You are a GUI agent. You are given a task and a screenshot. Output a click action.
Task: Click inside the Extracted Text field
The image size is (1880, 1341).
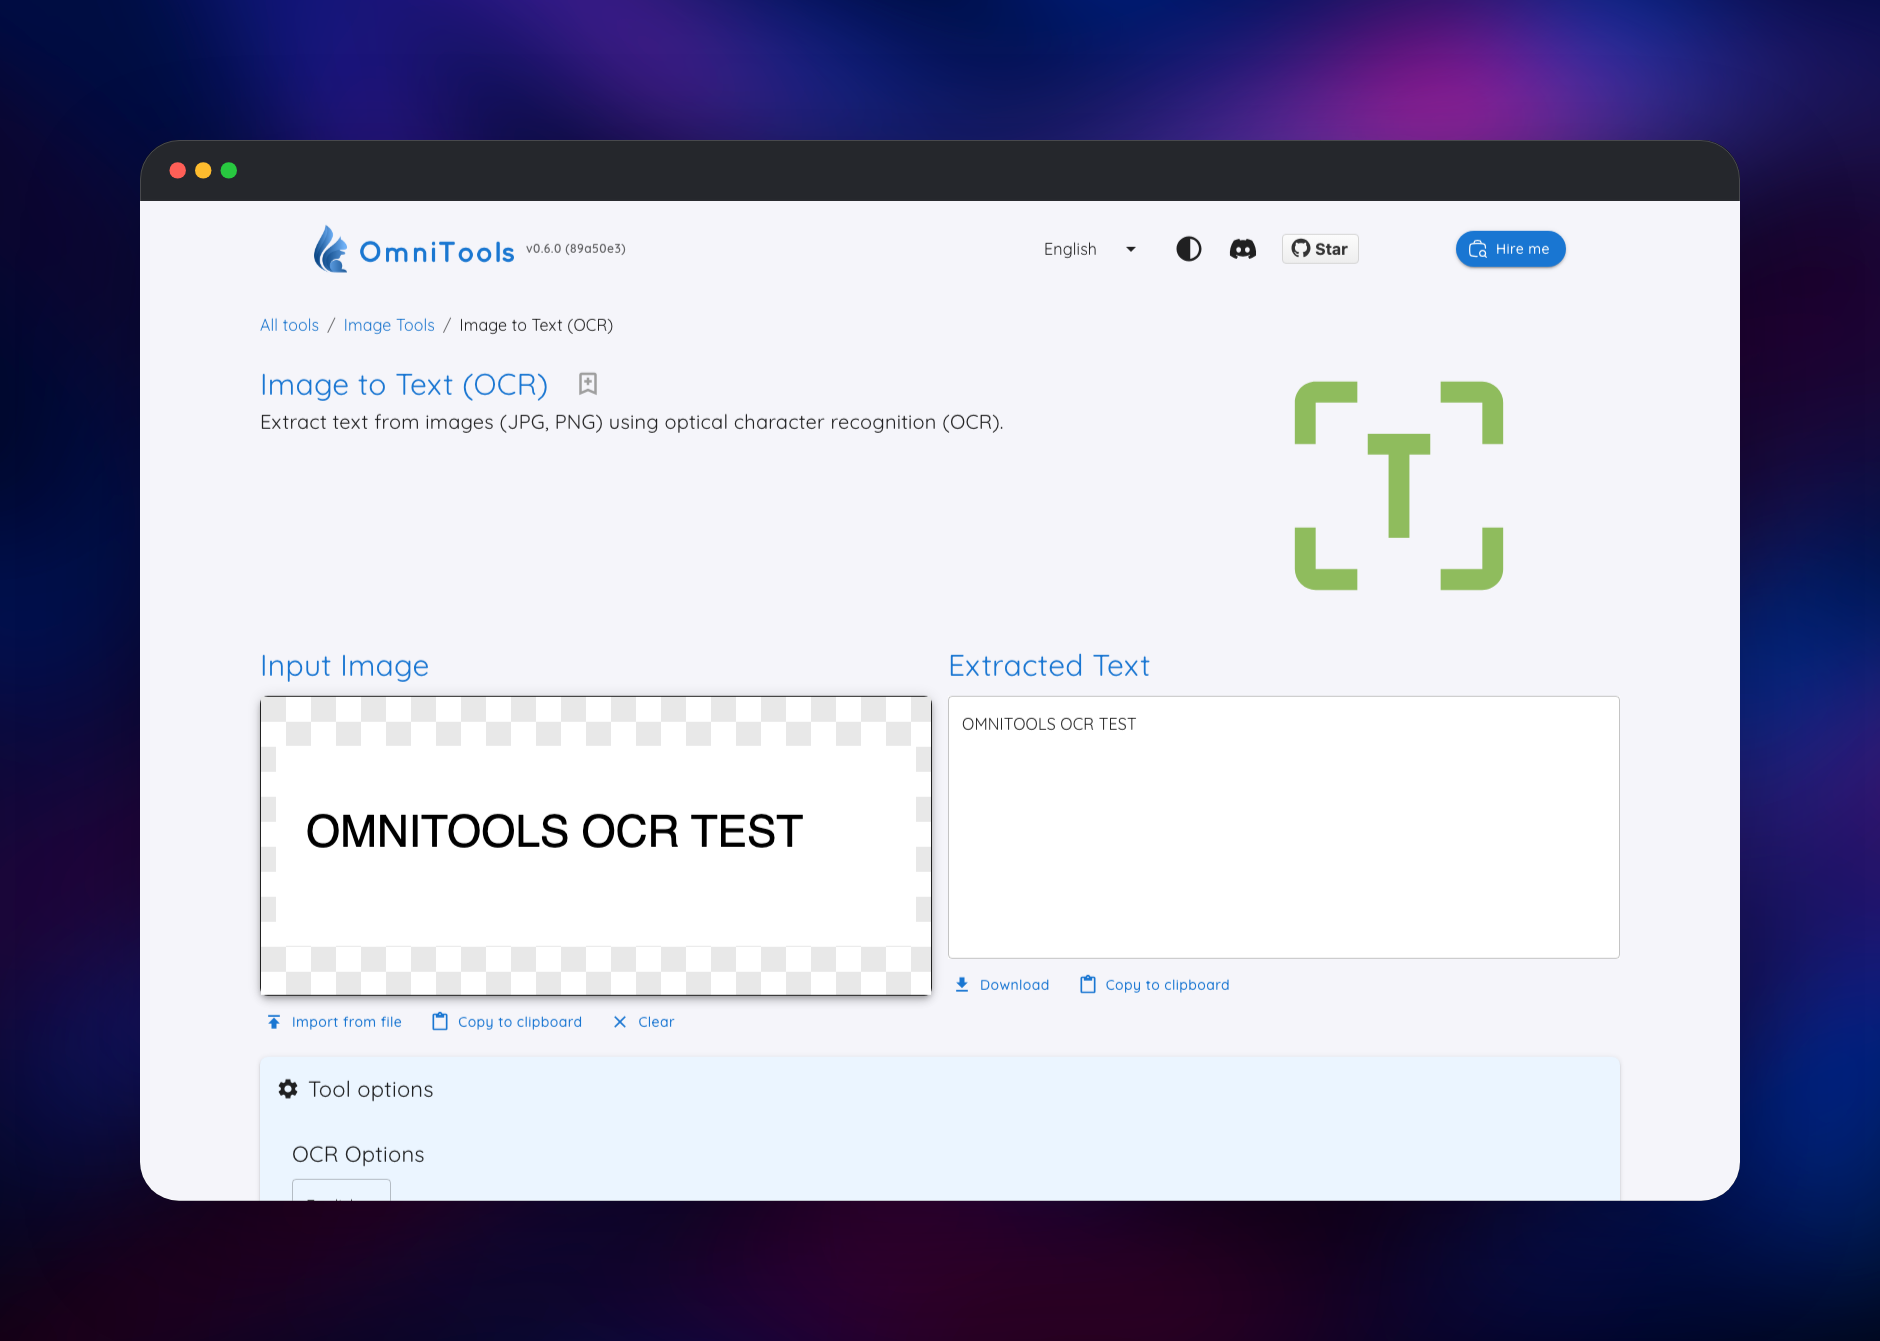[x=1284, y=827]
